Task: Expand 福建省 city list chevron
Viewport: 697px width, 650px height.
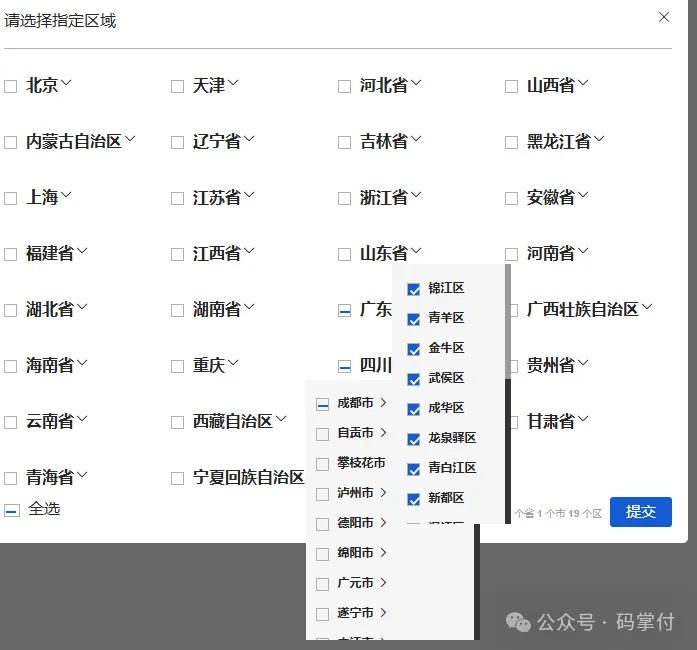Action: pos(82,250)
